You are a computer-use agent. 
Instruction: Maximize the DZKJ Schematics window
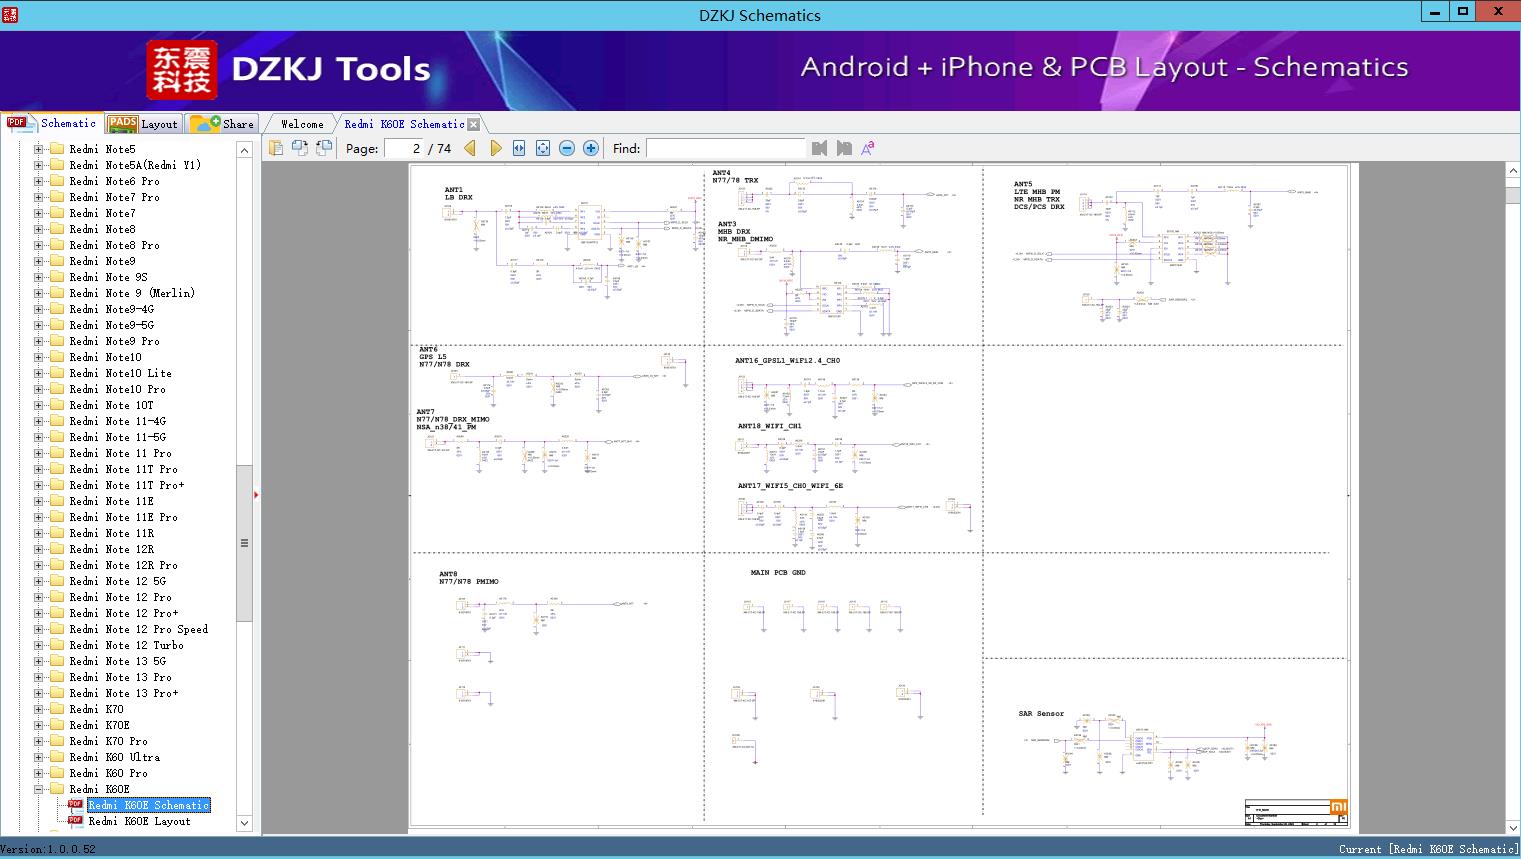[x=1463, y=11]
